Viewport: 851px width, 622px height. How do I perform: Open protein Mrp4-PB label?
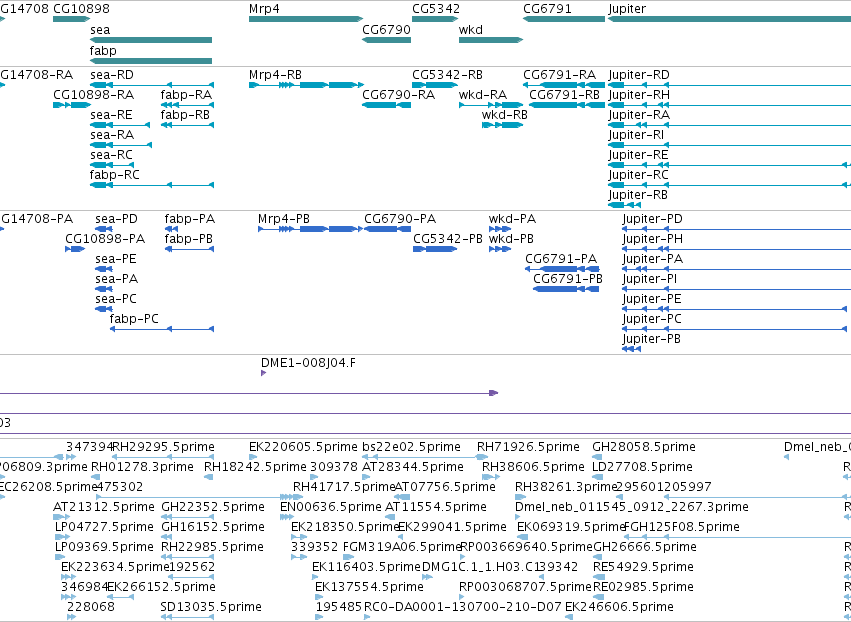click(284, 219)
